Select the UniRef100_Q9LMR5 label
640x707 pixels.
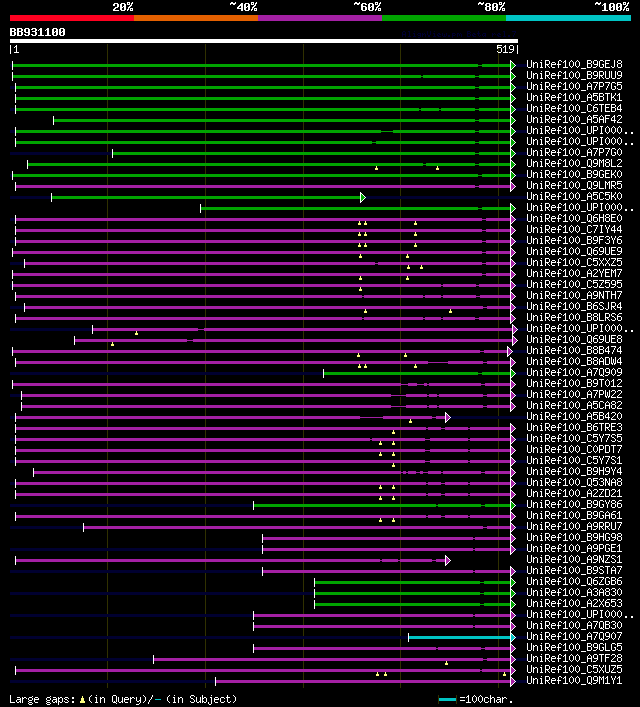[574, 185]
